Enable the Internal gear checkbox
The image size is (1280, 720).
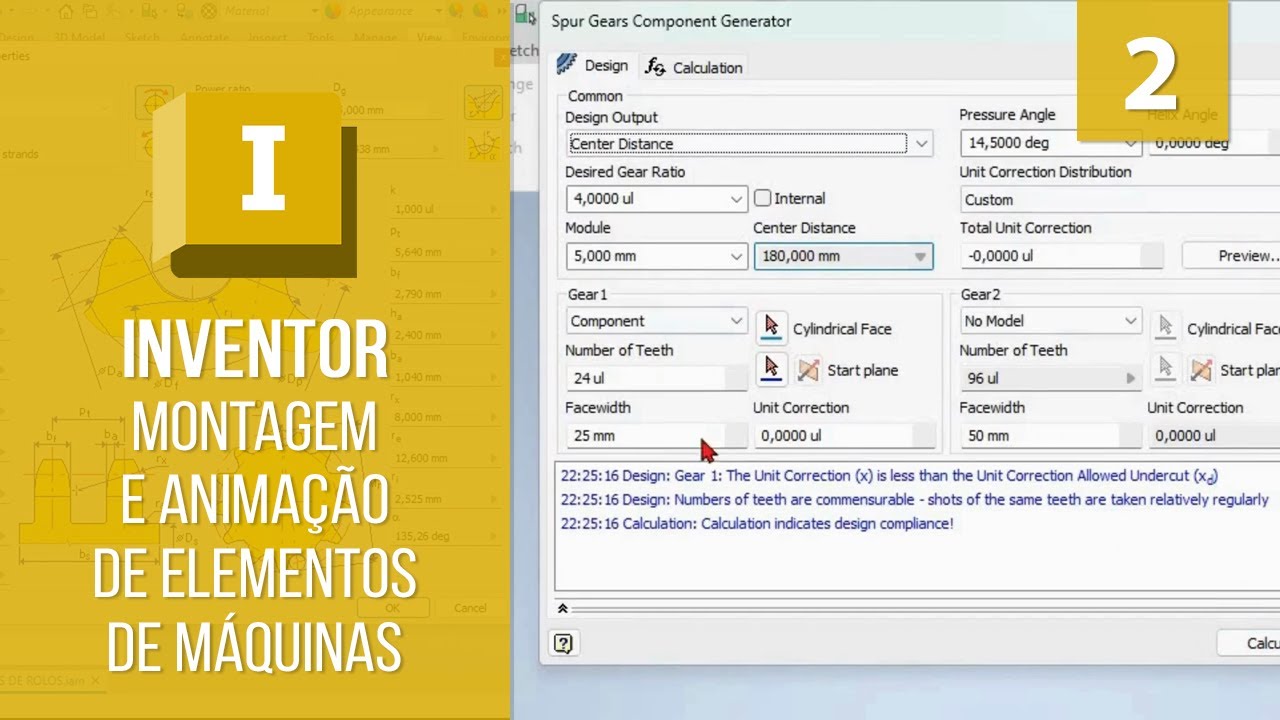click(x=763, y=198)
